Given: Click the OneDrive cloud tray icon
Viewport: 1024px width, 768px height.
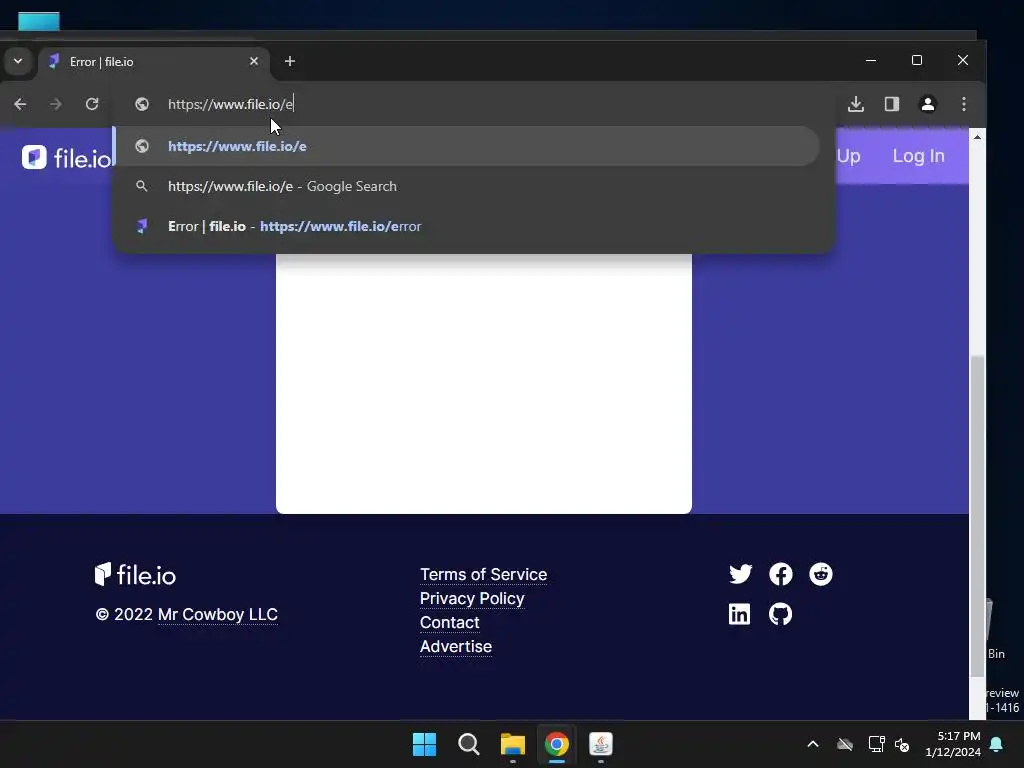Looking at the screenshot, I should pyautogui.click(x=845, y=744).
